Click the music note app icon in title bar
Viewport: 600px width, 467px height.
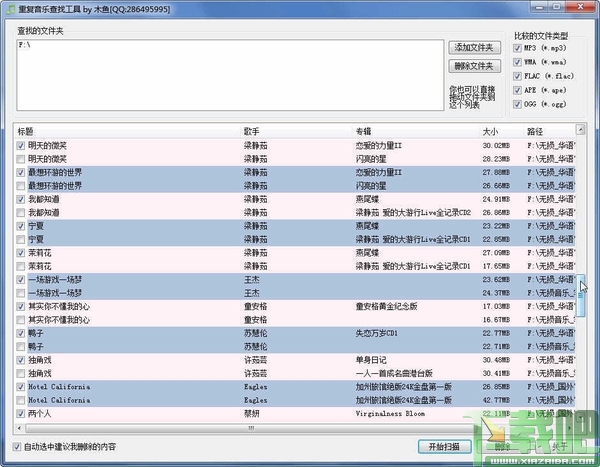(11, 9)
